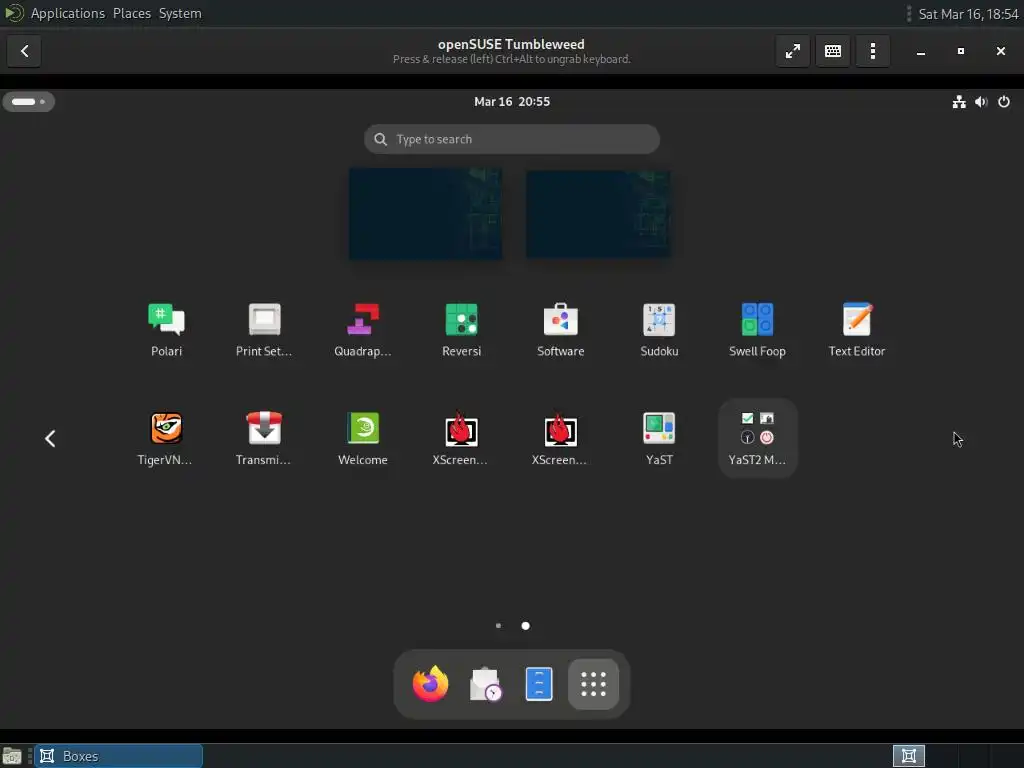Viewport: 1024px width, 768px height.
Task: Select the second app grid page dot
Action: tap(526, 626)
